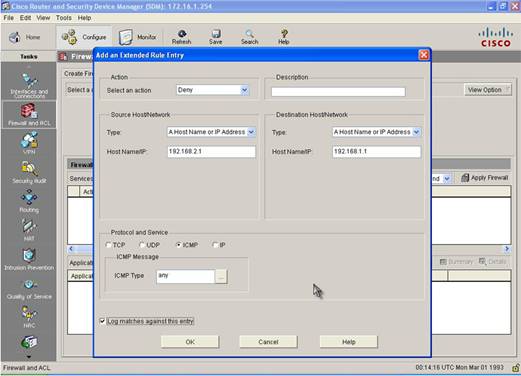Click the status bar clock text

click(459, 367)
